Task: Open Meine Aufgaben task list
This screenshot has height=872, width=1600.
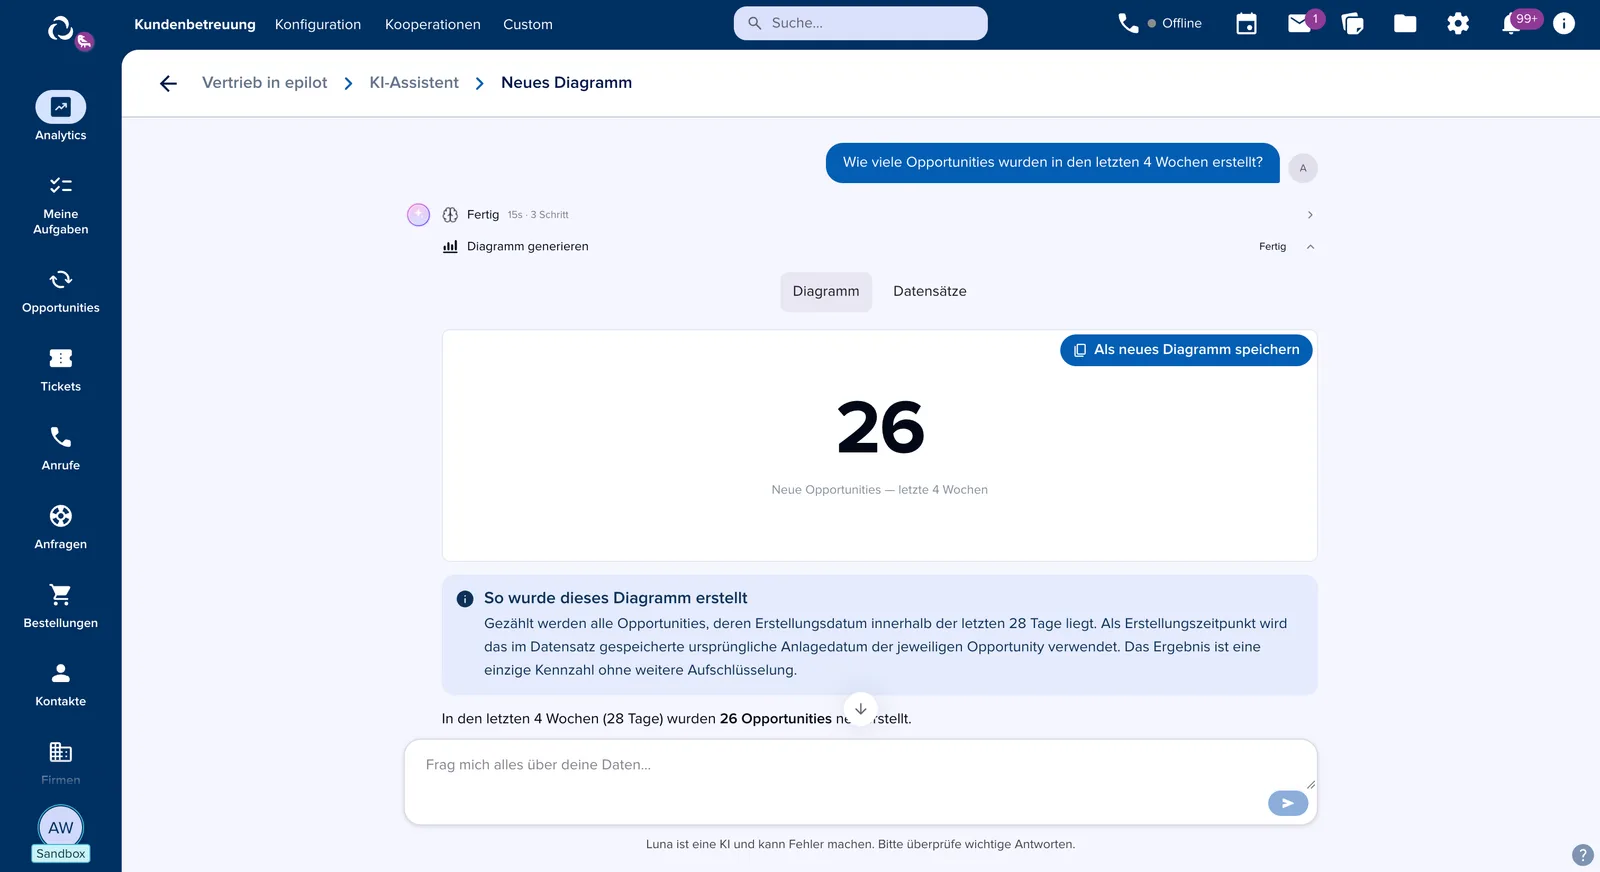Action: (61, 206)
